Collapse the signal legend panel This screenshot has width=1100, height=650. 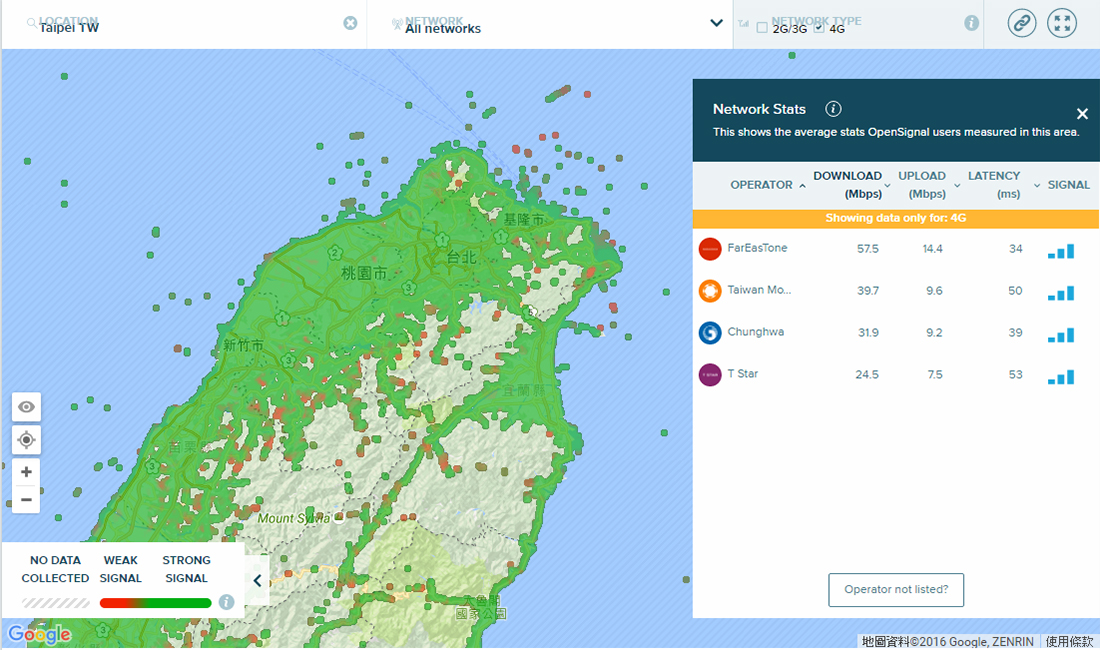pyautogui.click(x=257, y=581)
